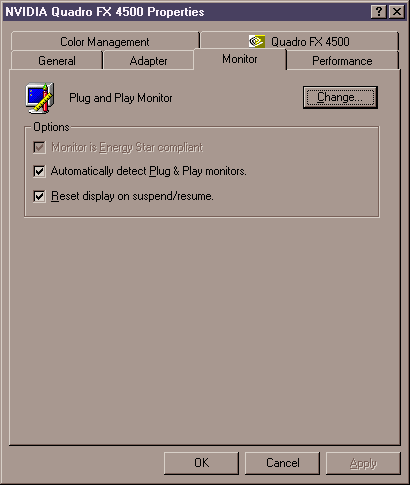
Task: Click the Plug and Play Monitor label
Action: (x=121, y=98)
